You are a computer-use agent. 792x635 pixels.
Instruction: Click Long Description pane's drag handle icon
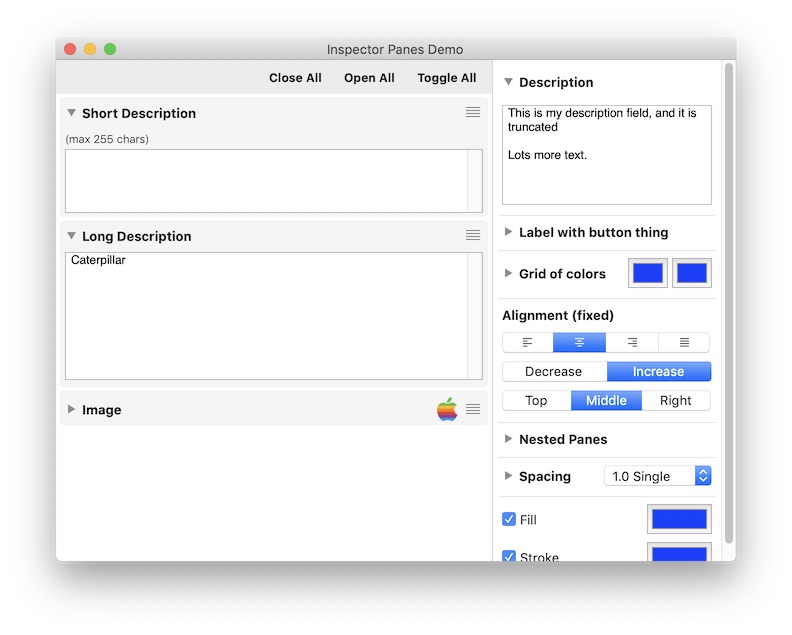473,236
